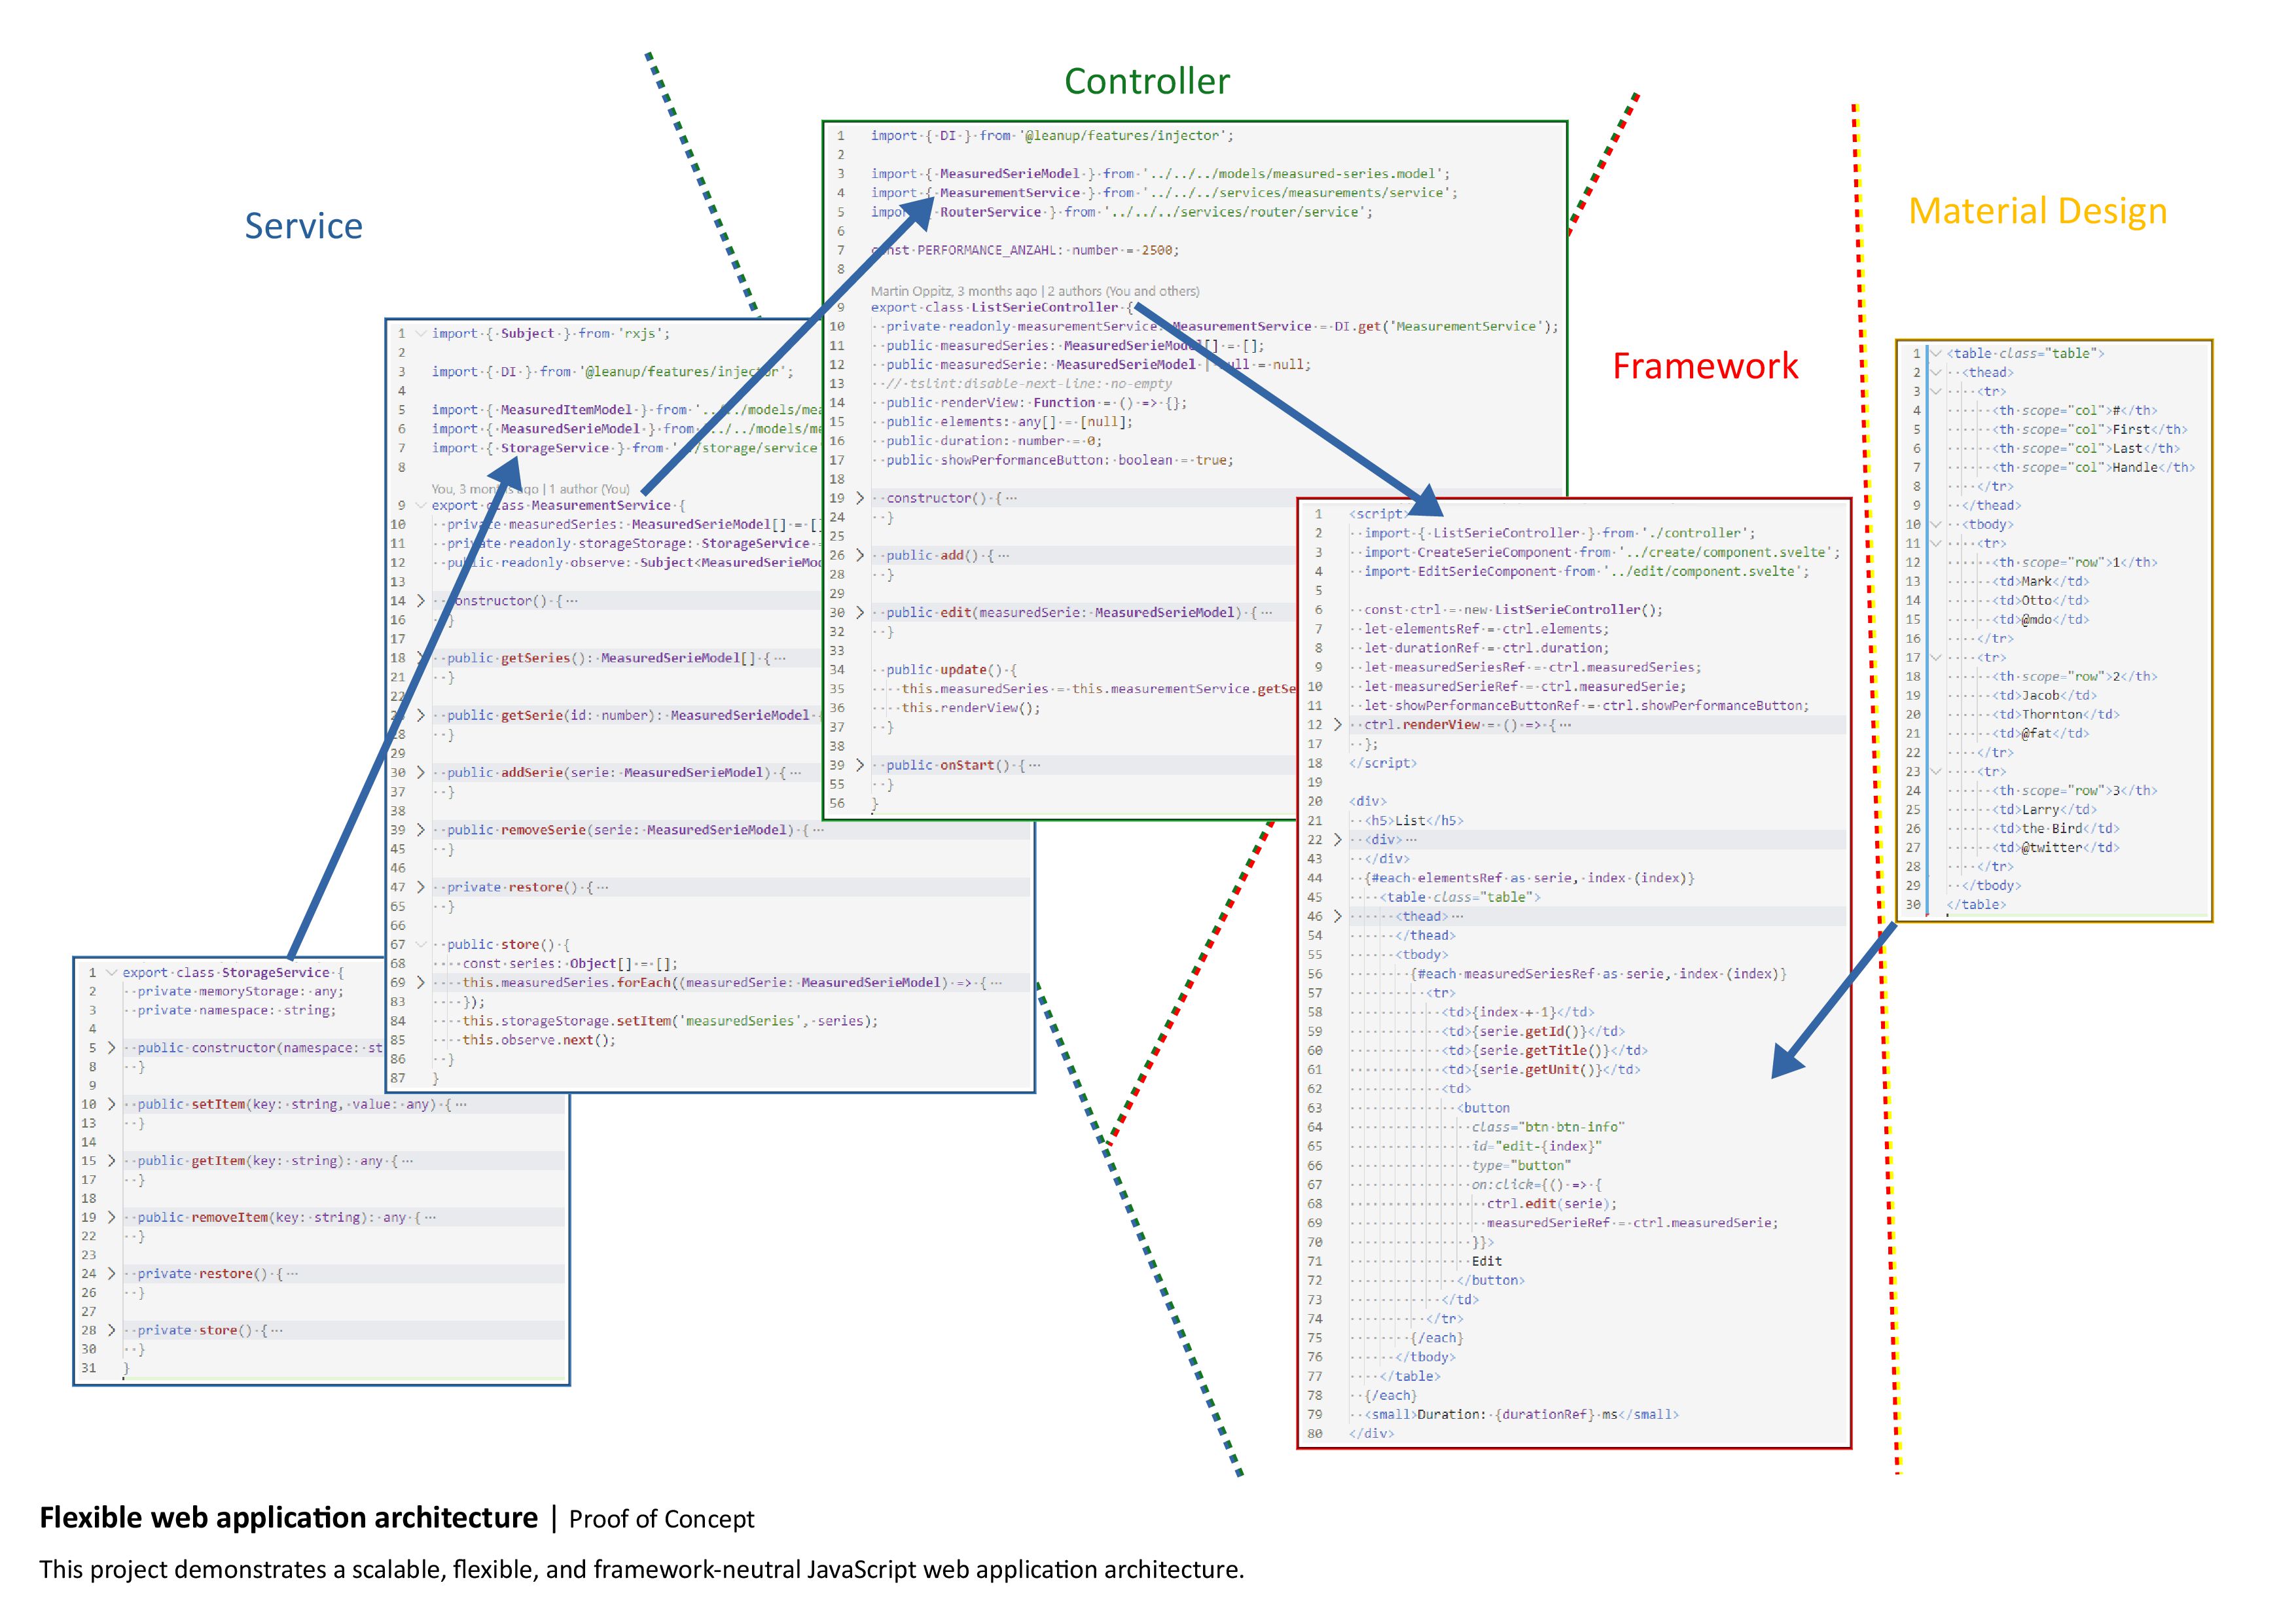Collapse the table element on line 1

1937,353
